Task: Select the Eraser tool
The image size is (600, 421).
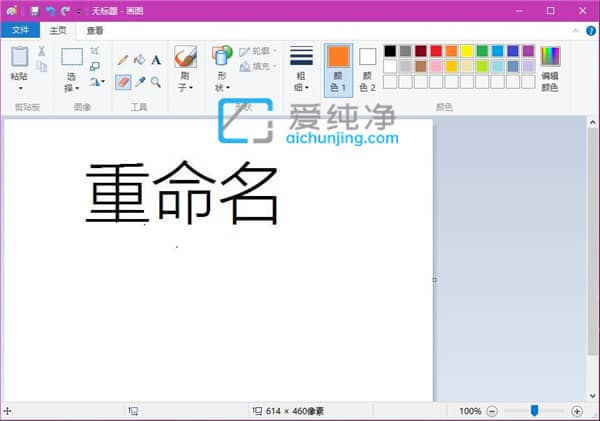Action: (123, 82)
